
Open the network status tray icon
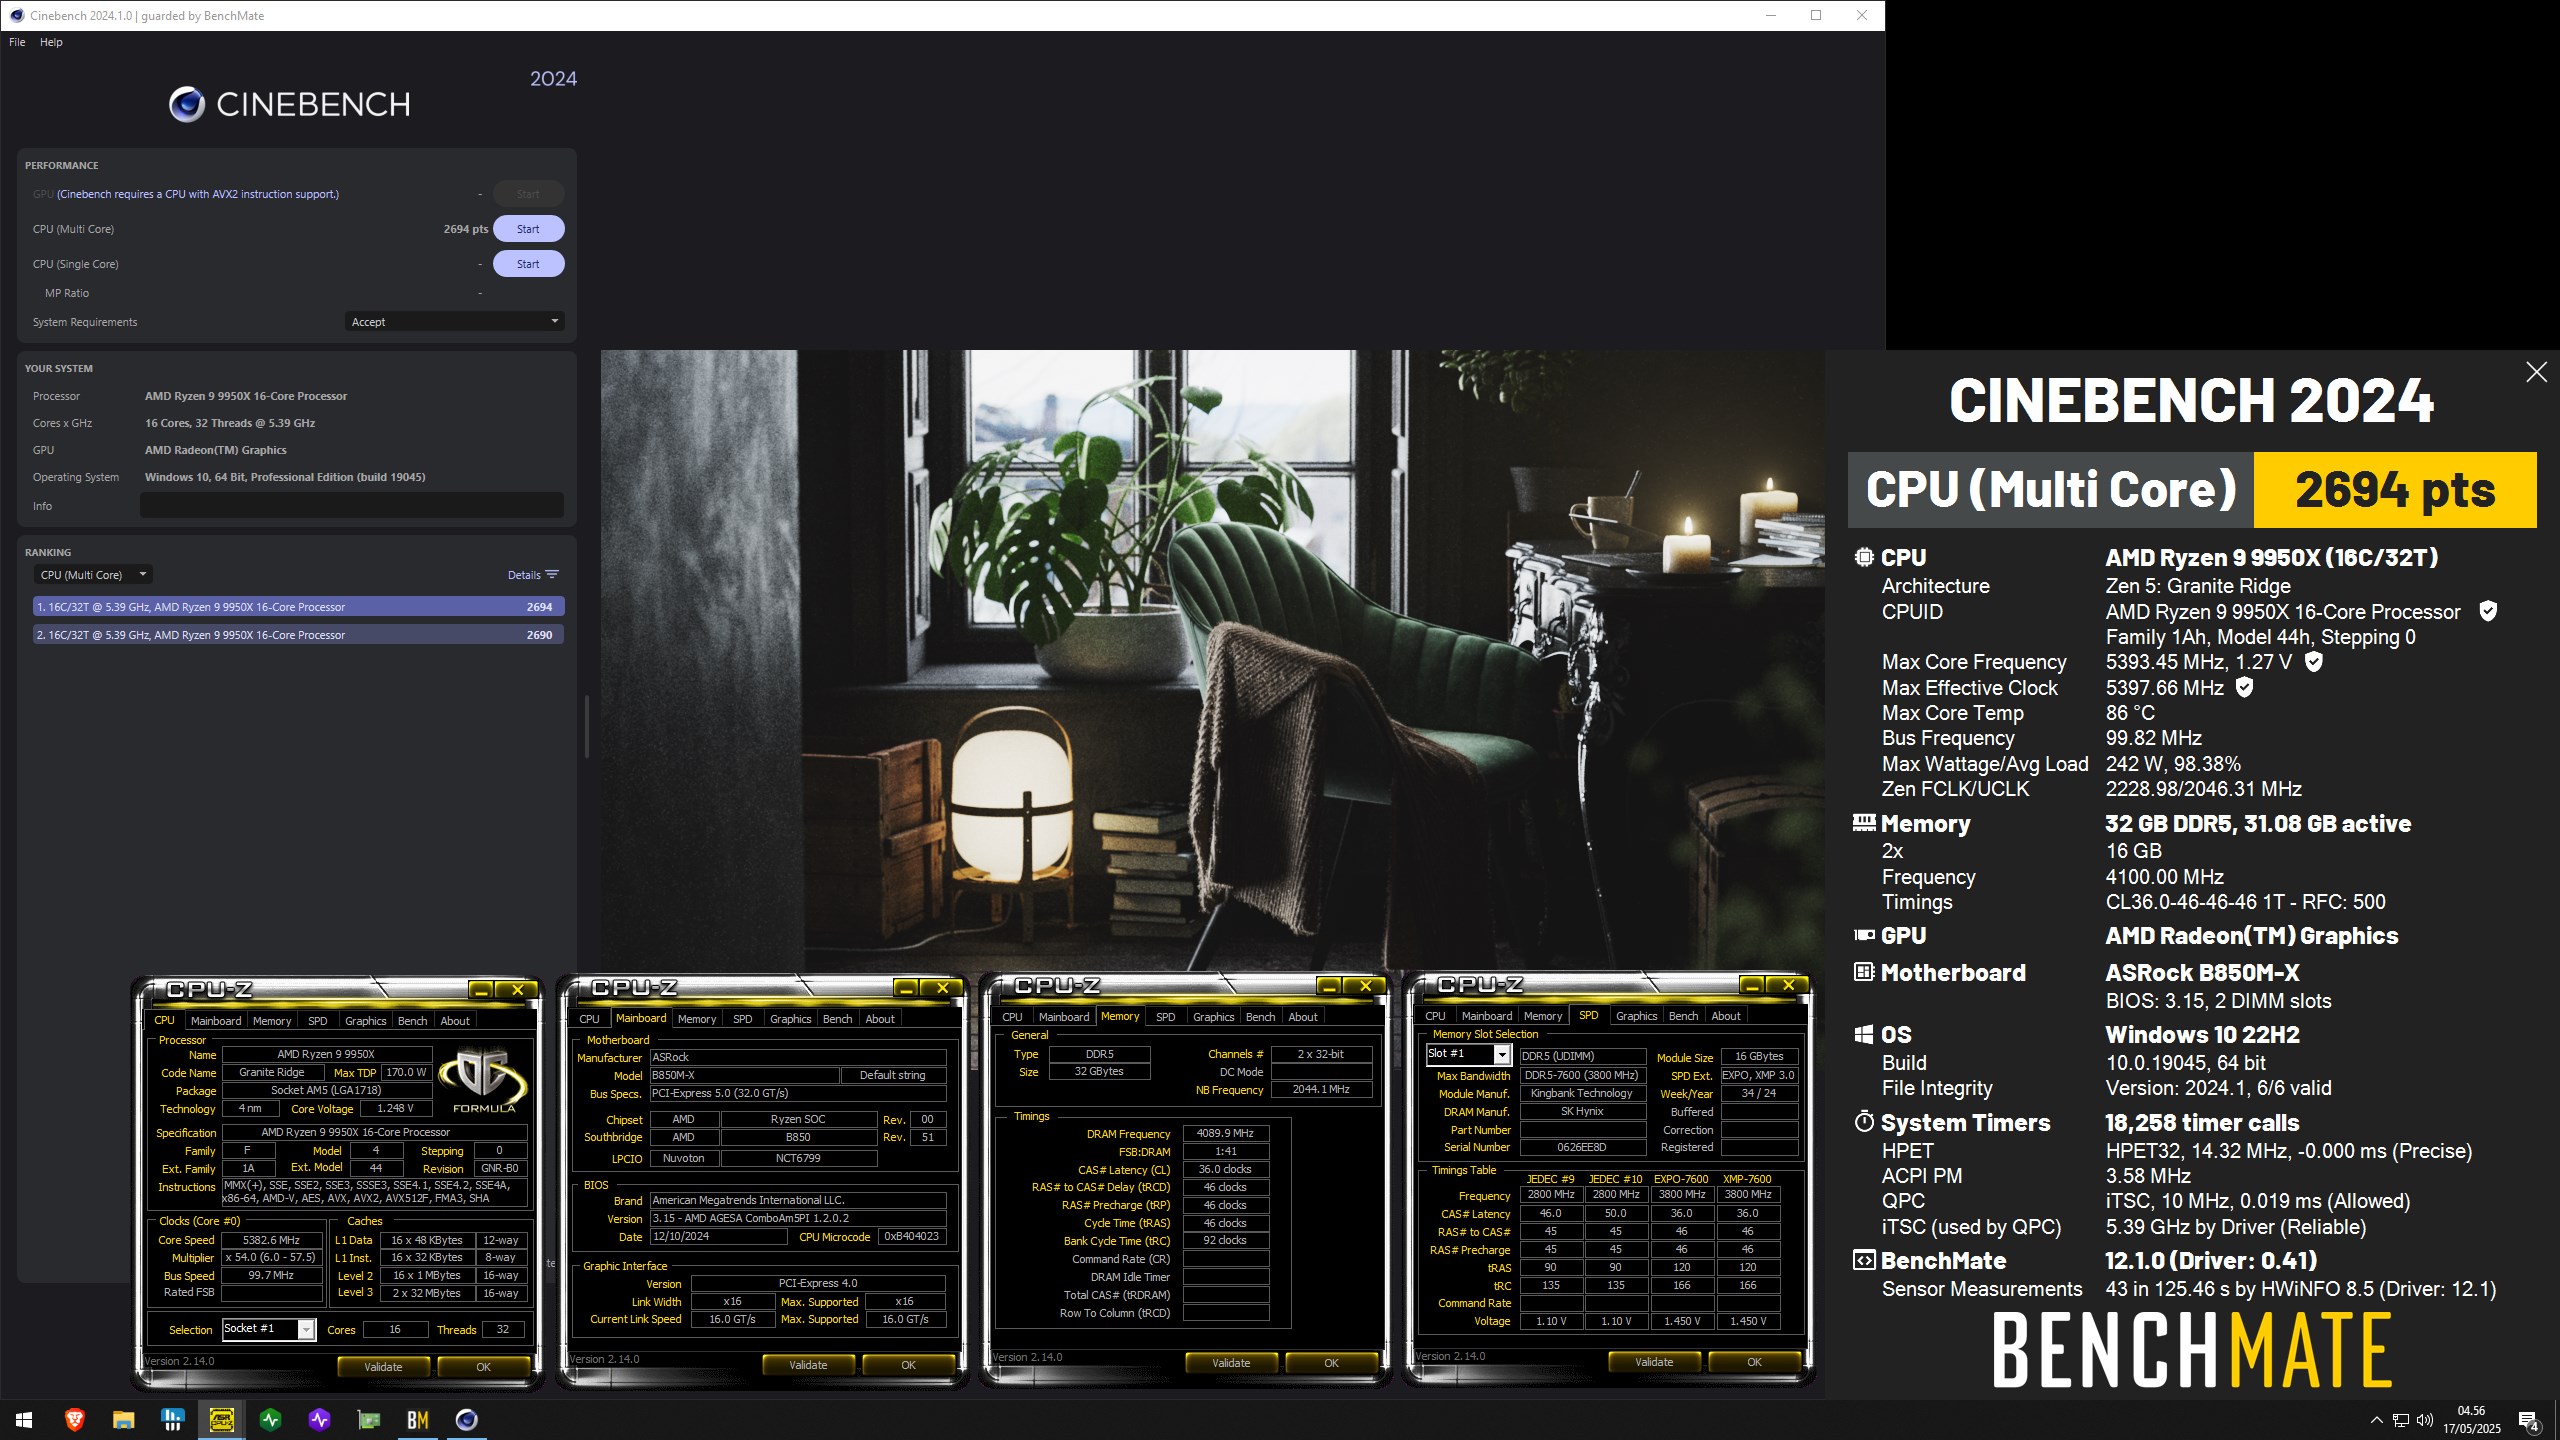point(2401,1420)
